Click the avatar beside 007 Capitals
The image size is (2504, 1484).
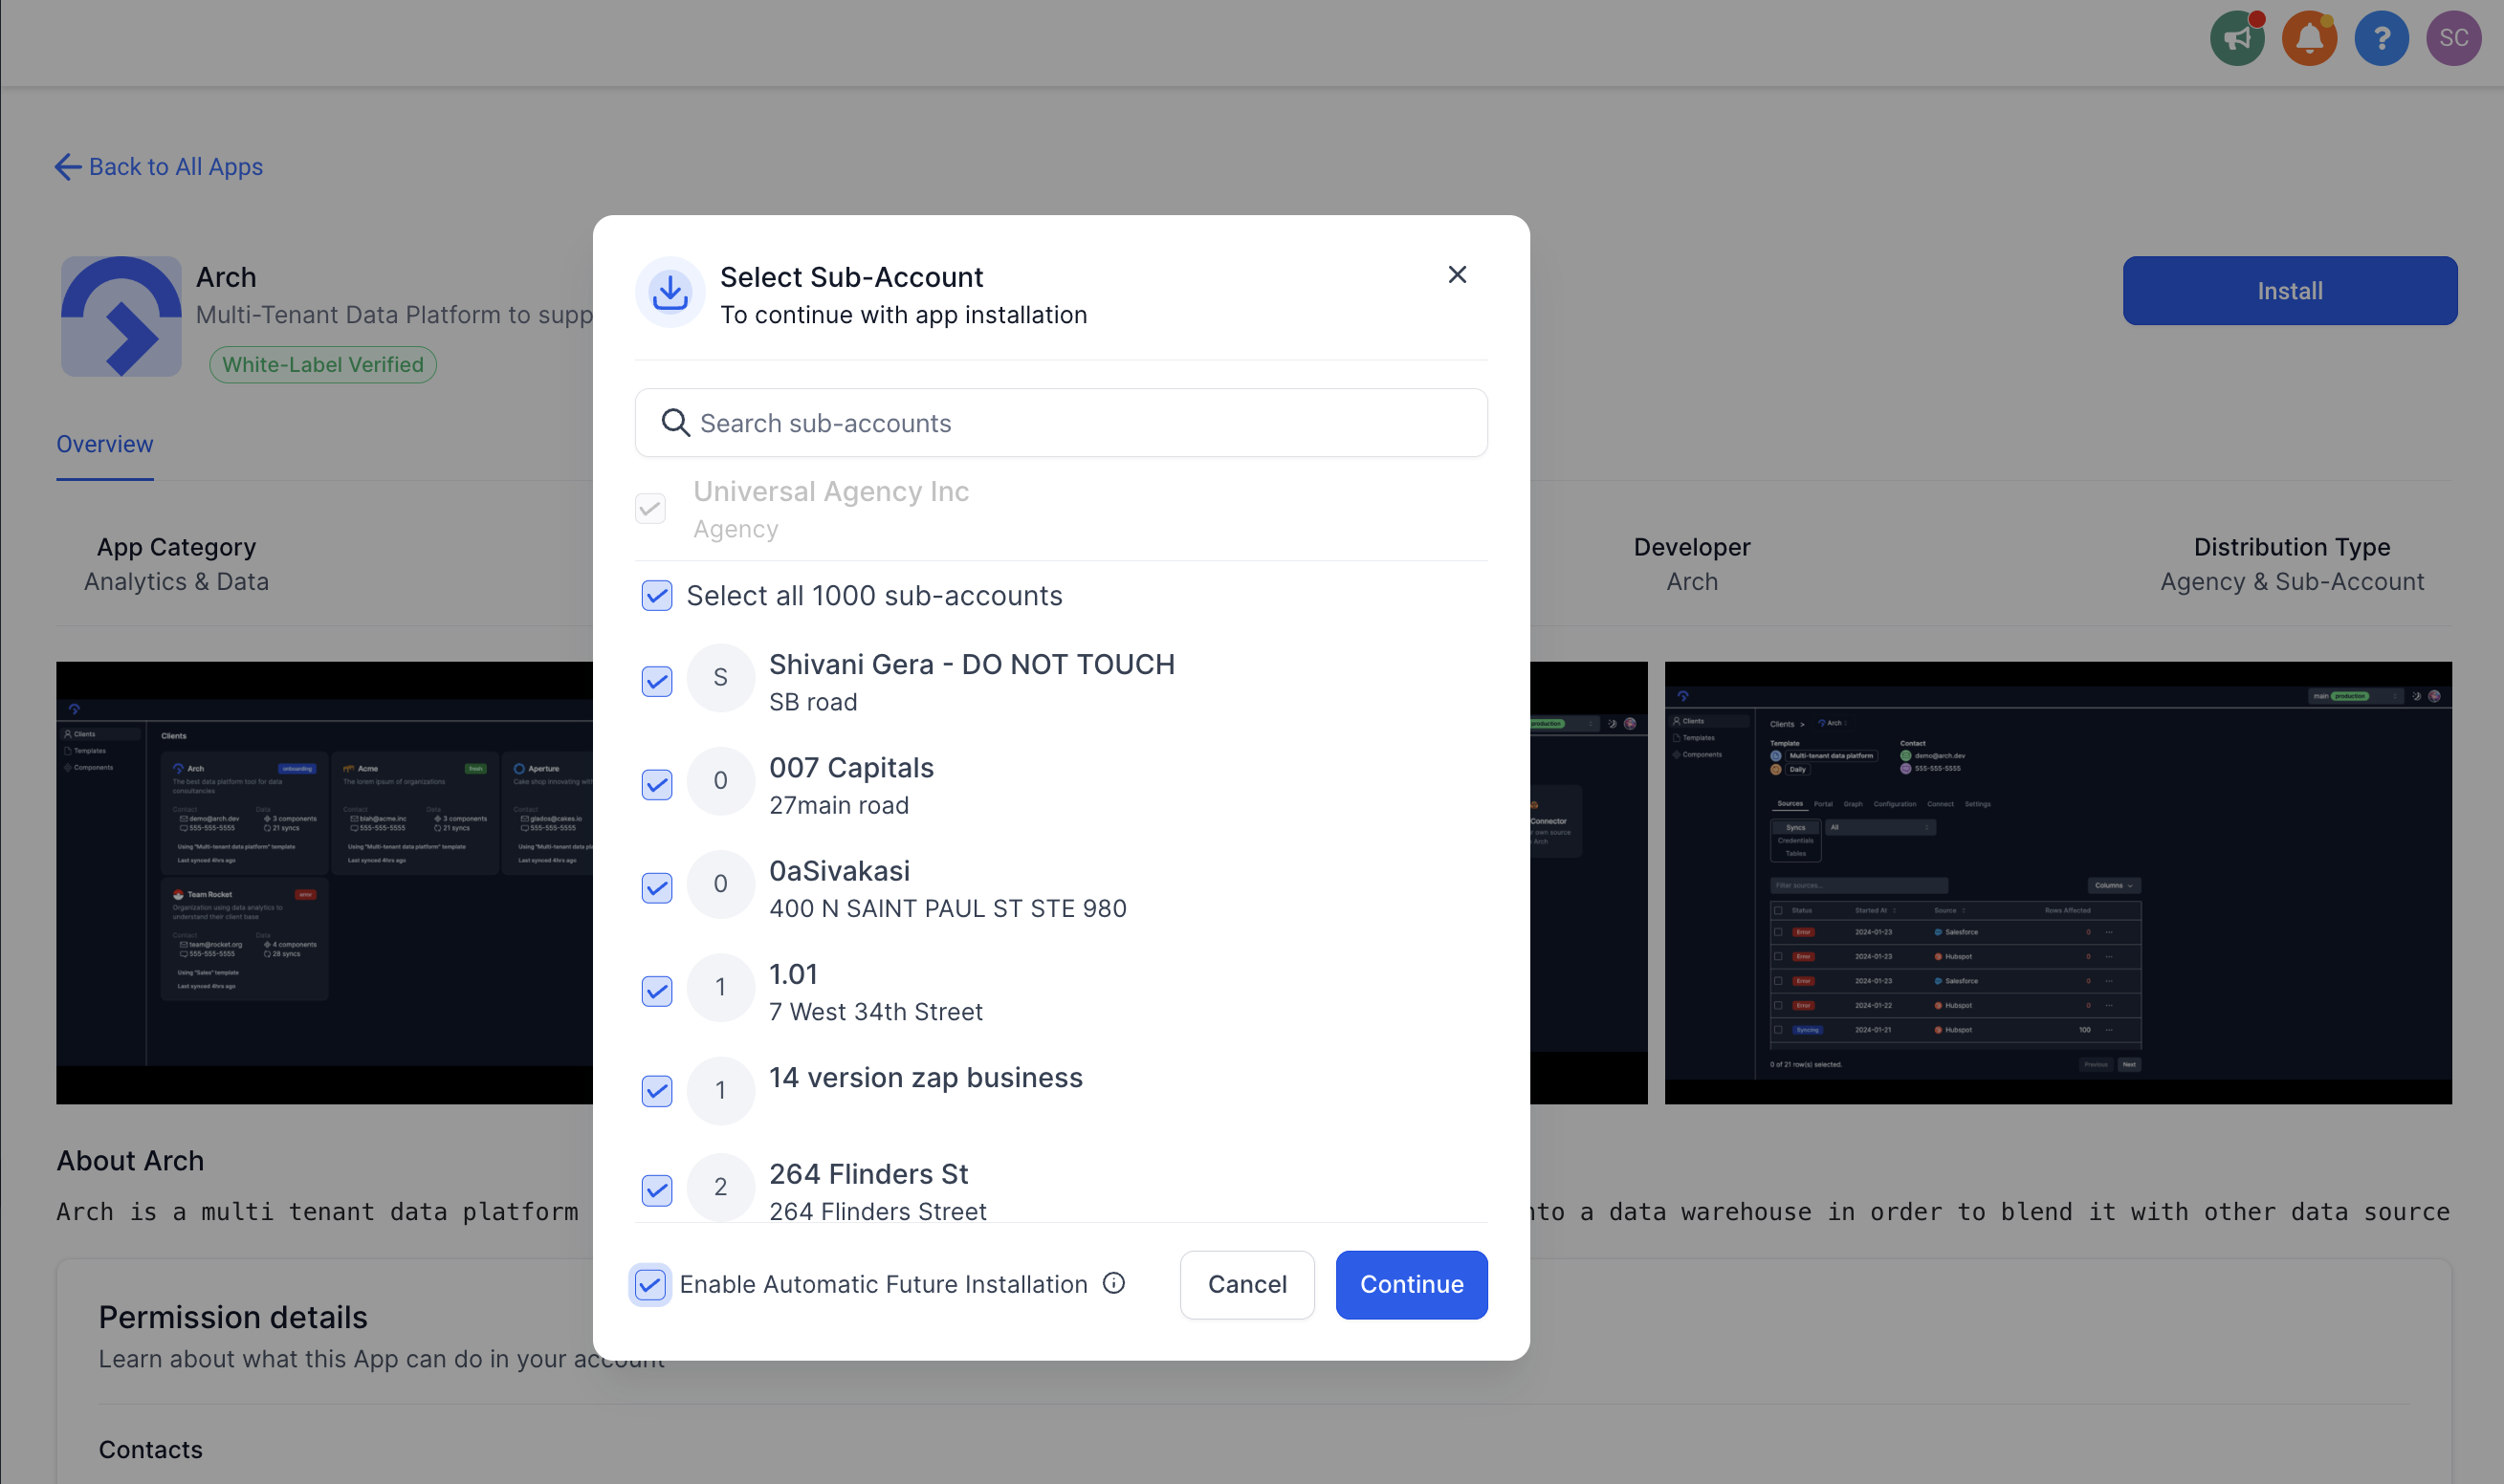coord(720,781)
